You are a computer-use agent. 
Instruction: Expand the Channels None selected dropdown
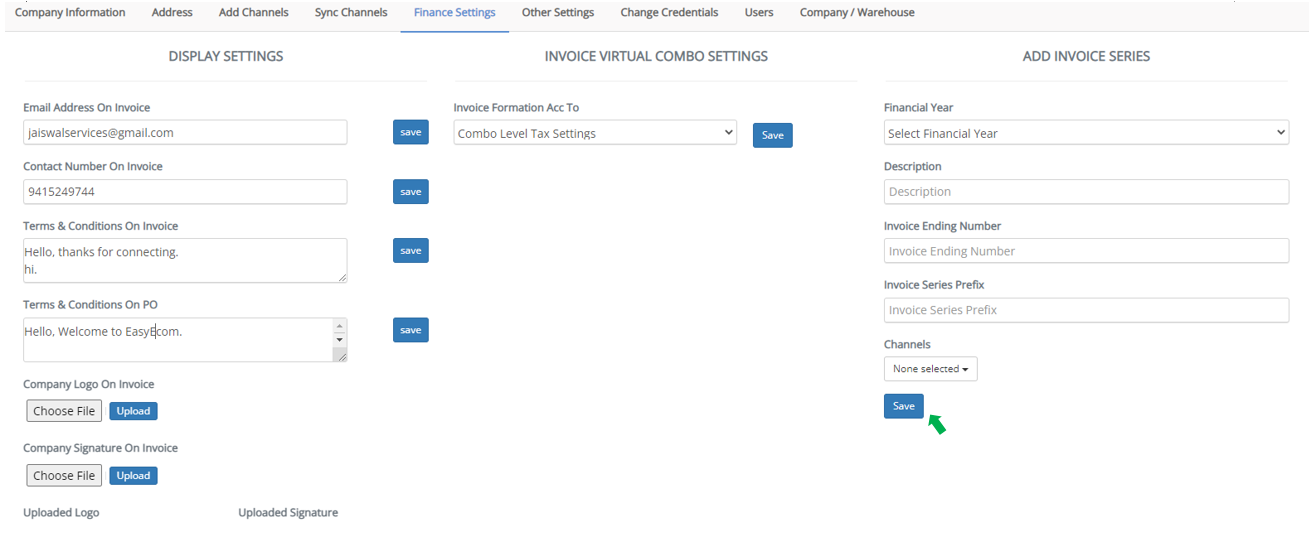931,369
